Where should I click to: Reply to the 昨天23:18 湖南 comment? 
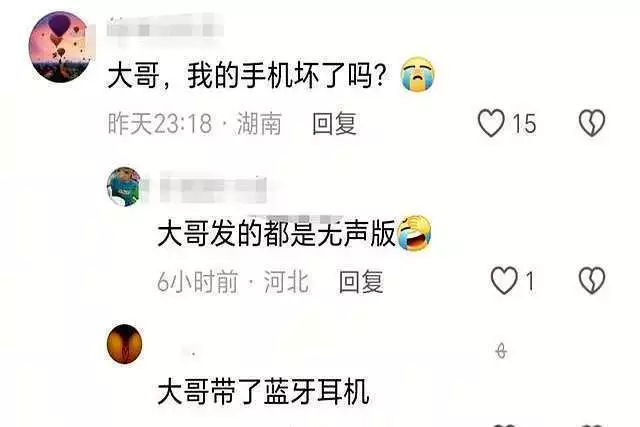[x=334, y=124]
